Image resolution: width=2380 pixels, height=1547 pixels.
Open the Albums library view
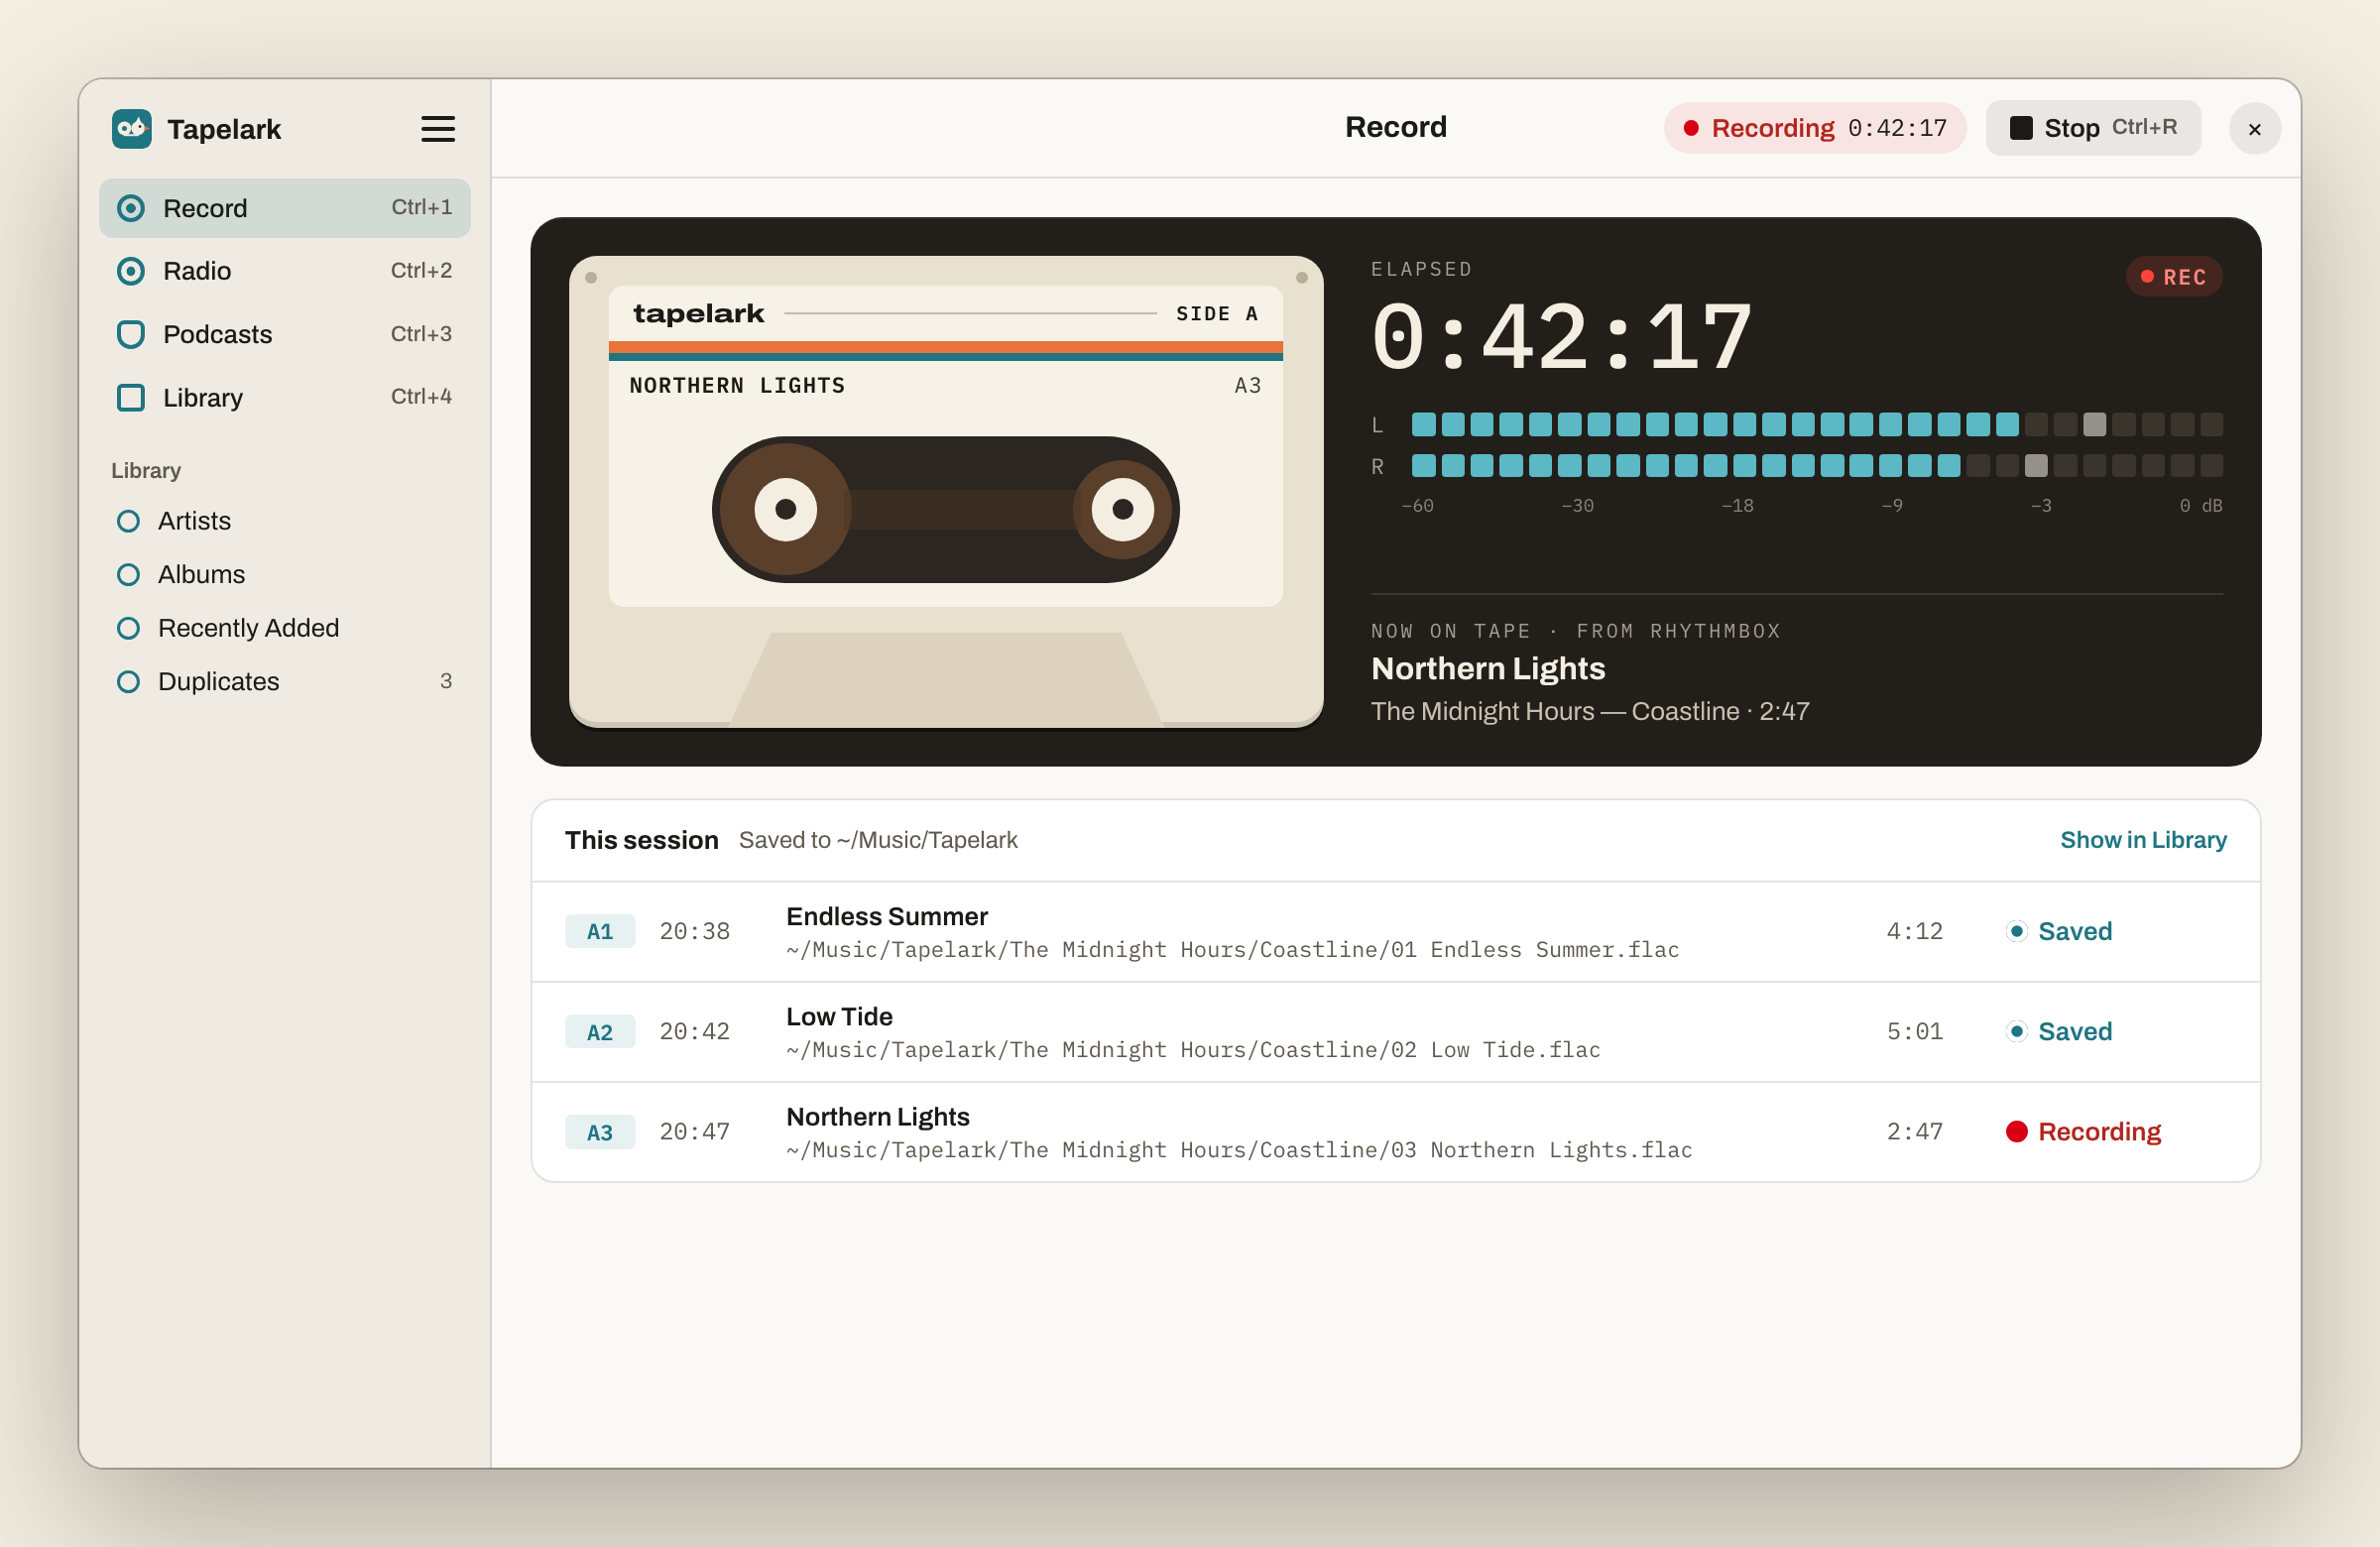284,574
